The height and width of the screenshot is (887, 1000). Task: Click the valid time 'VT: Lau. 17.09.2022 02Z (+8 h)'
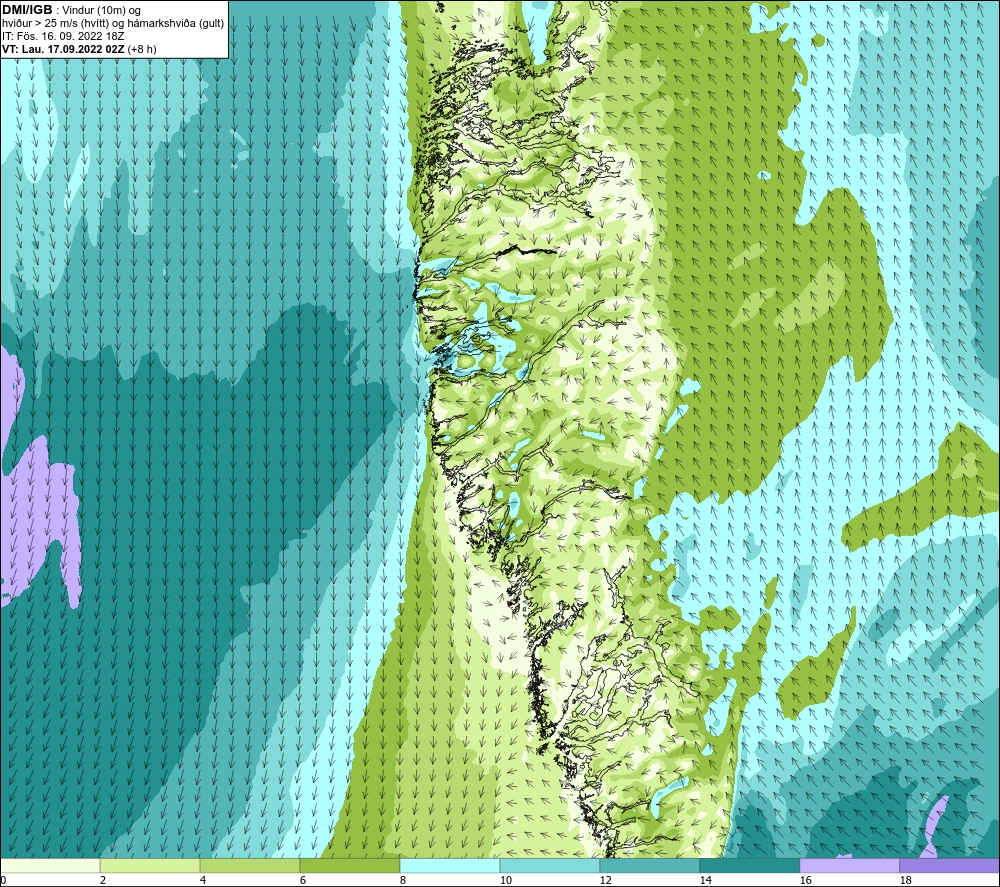coord(79,49)
